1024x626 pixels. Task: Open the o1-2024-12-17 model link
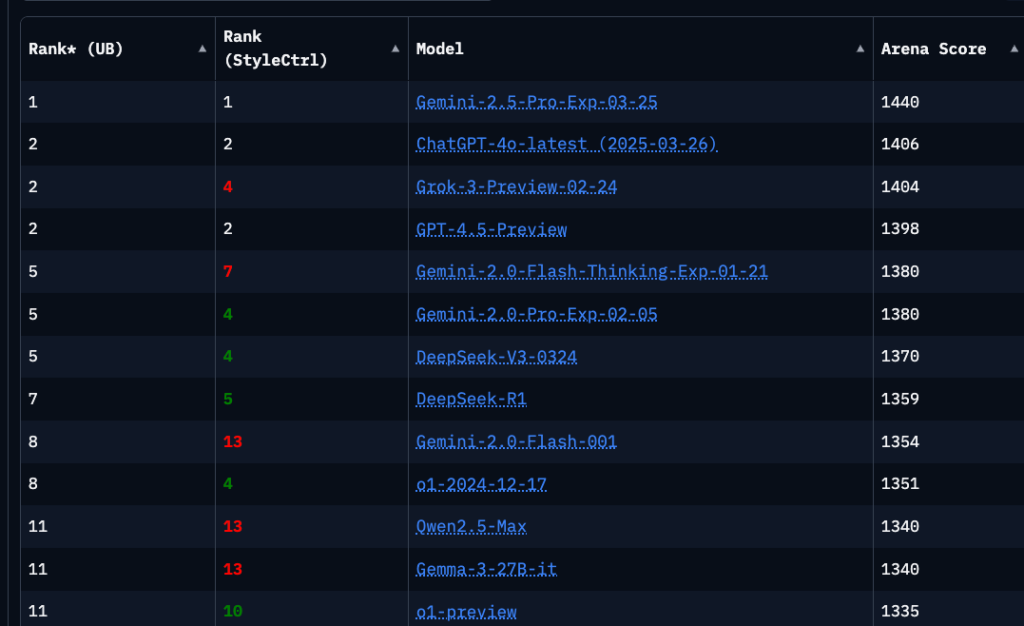(x=481, y=483)
